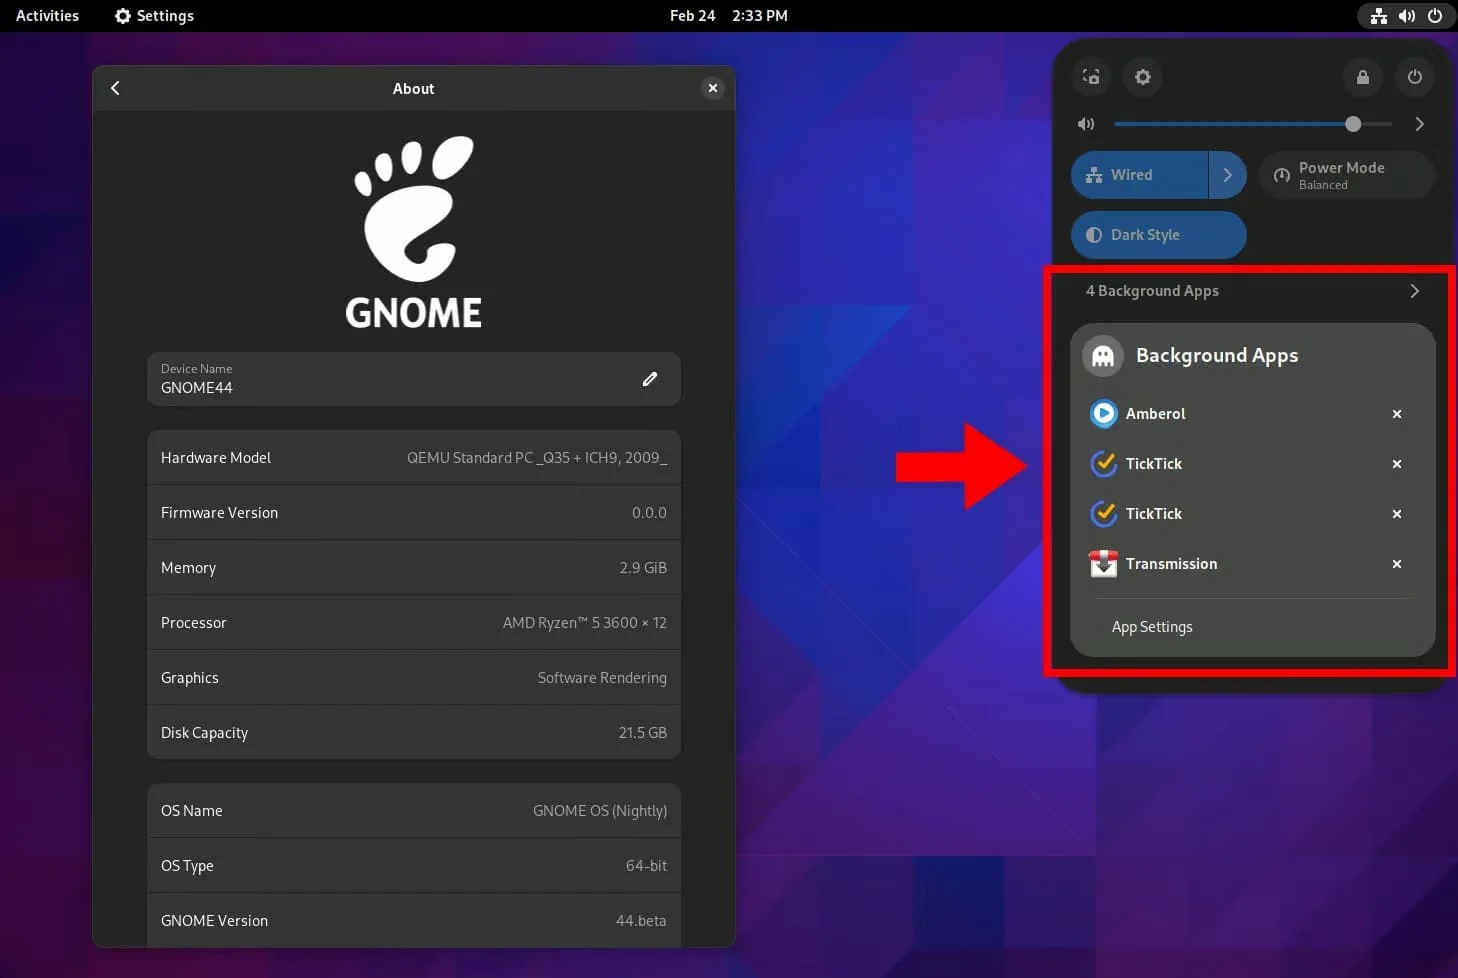Select the Transmission app icon
This screenshot has width=1458, height=978.
pos(1103,563)
